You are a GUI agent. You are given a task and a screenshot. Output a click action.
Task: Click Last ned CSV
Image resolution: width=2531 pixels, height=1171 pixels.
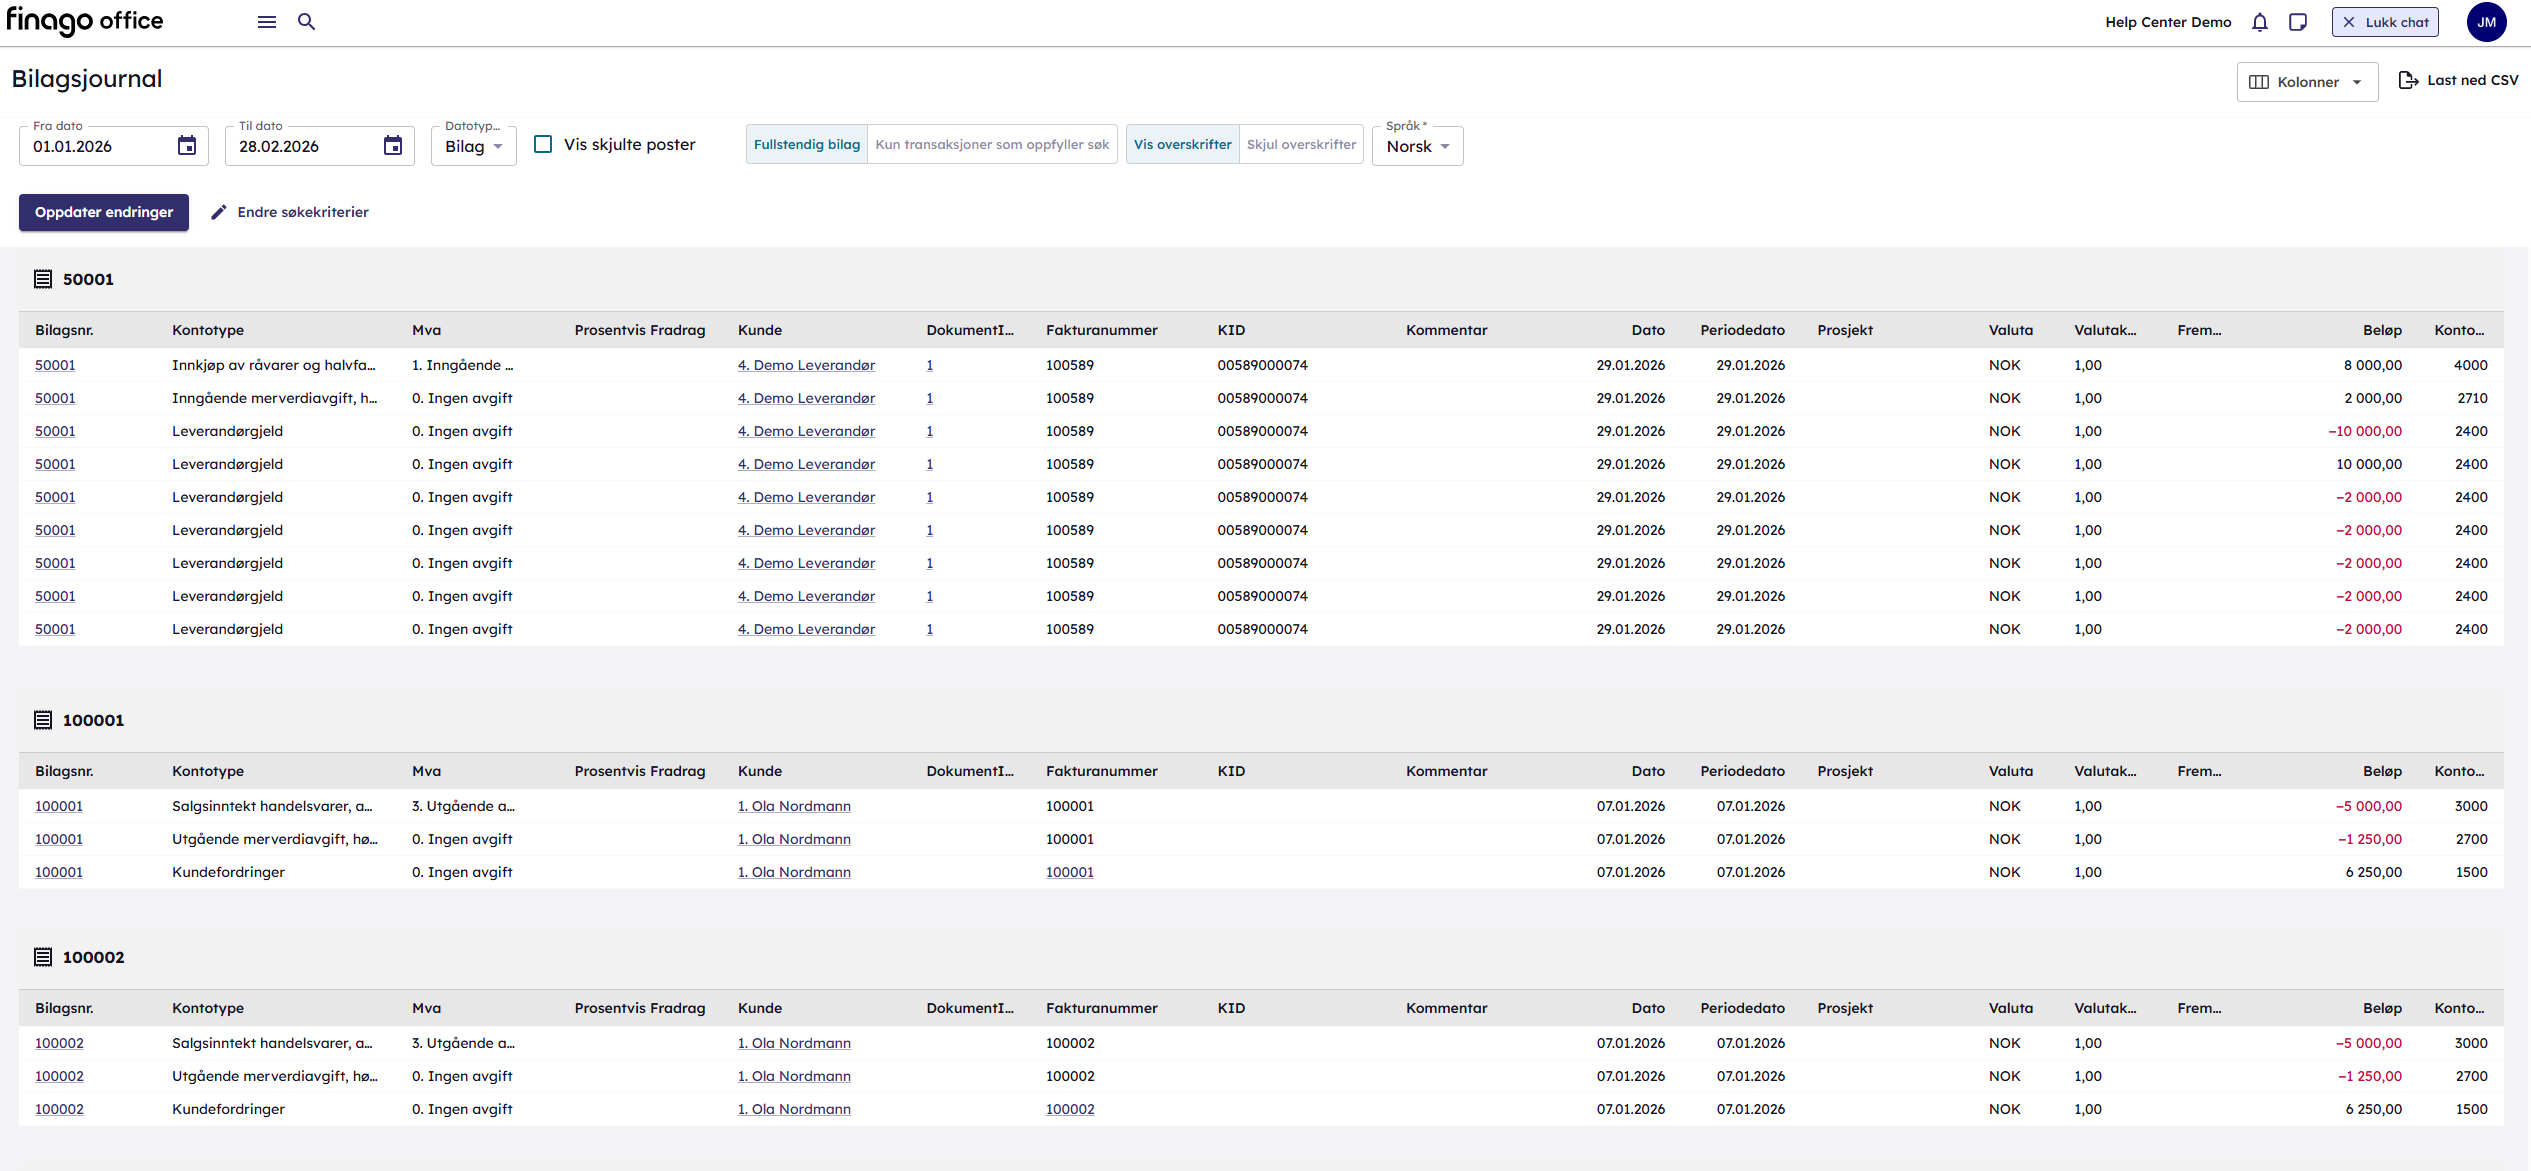point(2458,80)
